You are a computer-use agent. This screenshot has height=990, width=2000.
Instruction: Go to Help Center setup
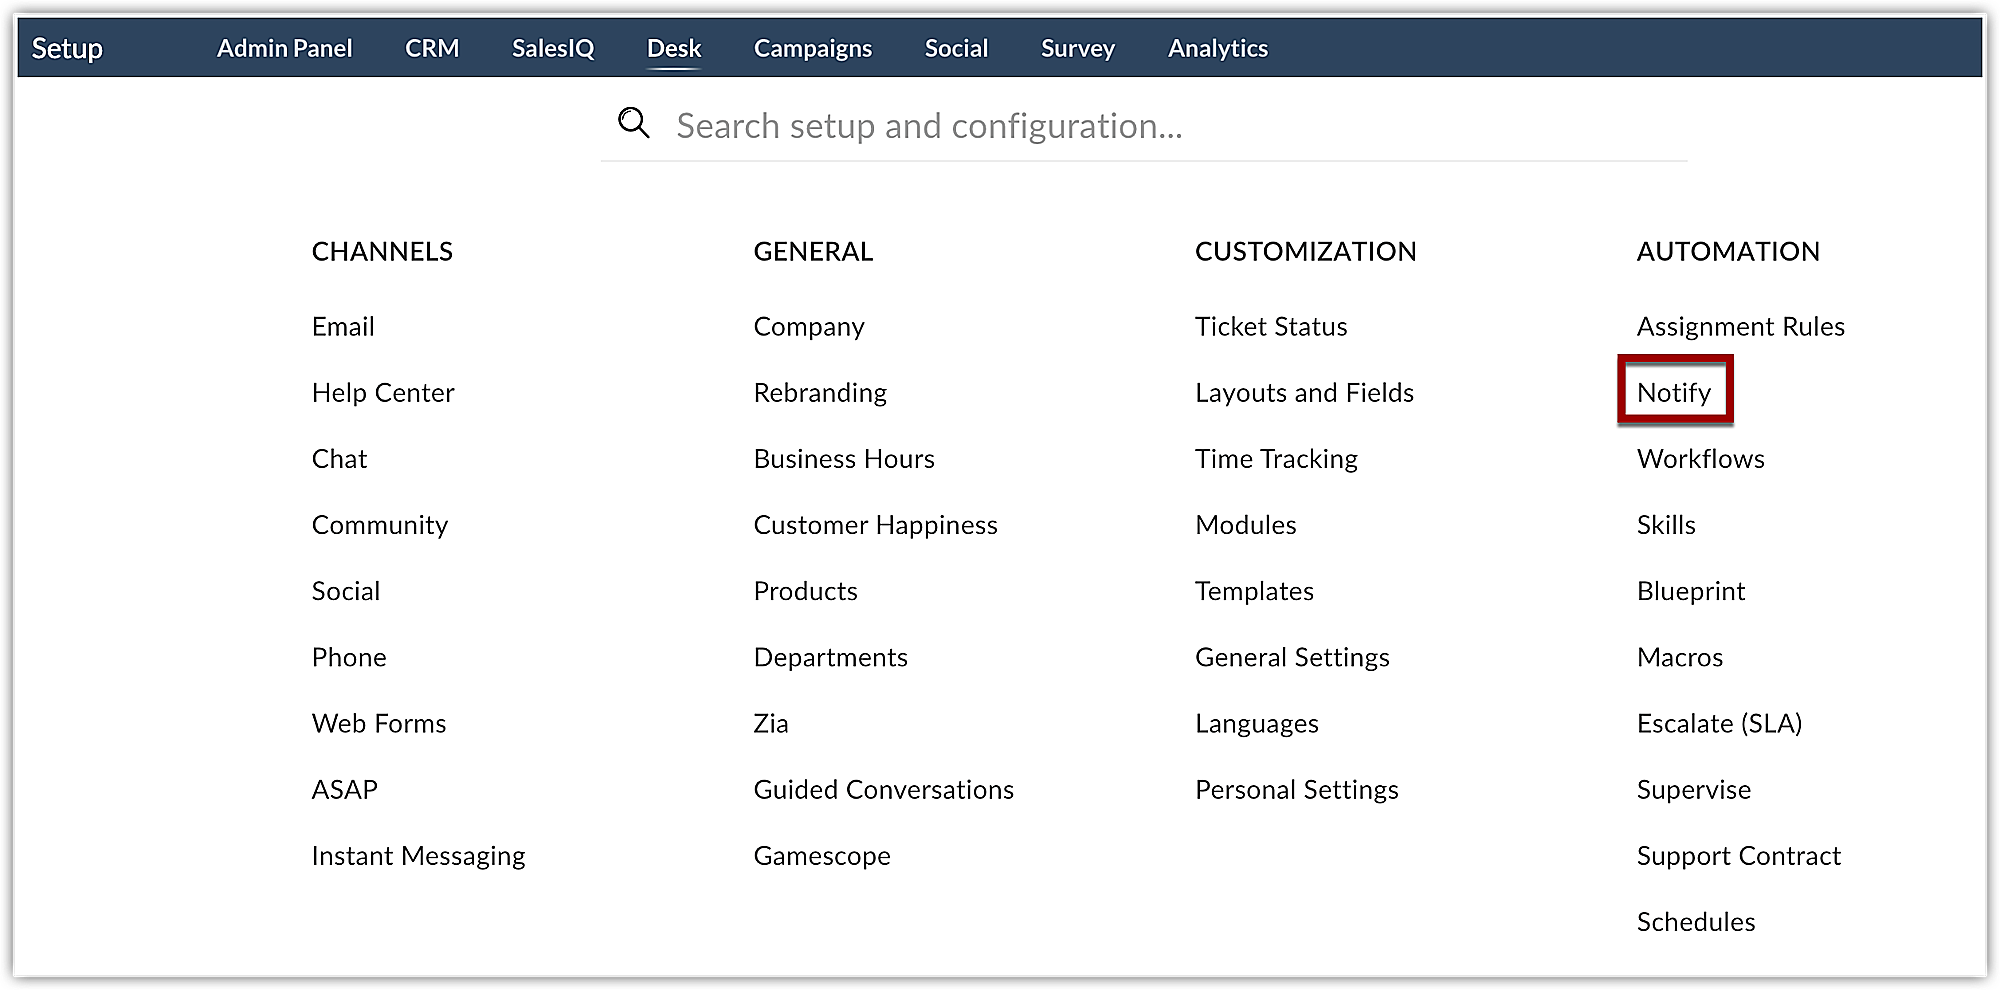[x=383, y=392]
